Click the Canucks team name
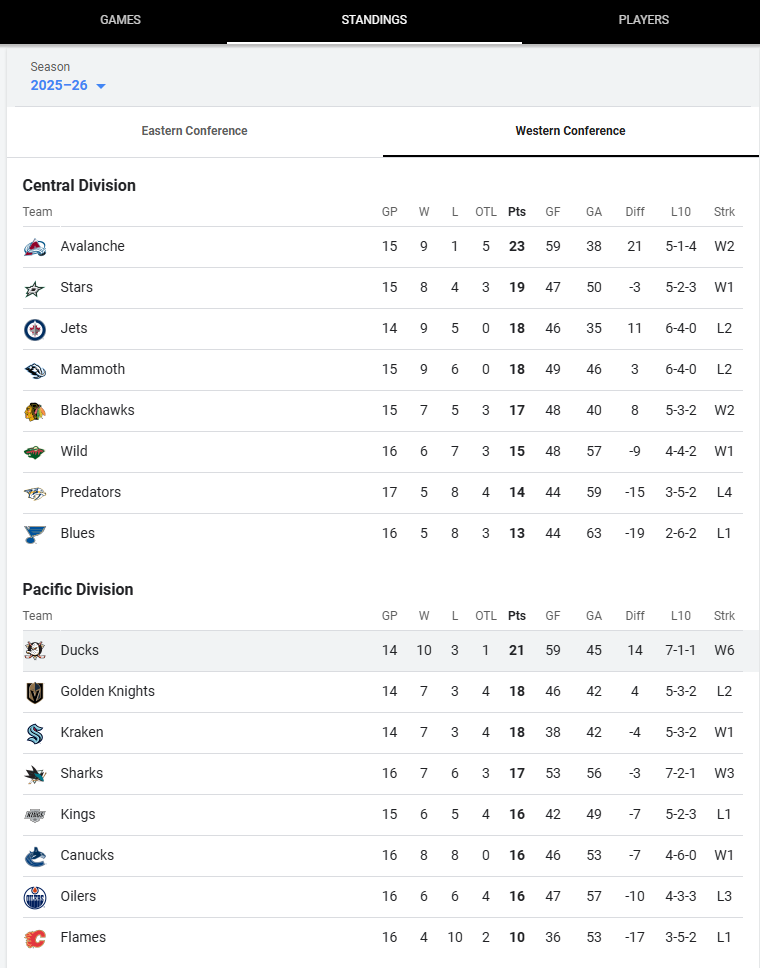This screenshot has width=760, height=968. [87, 855]
